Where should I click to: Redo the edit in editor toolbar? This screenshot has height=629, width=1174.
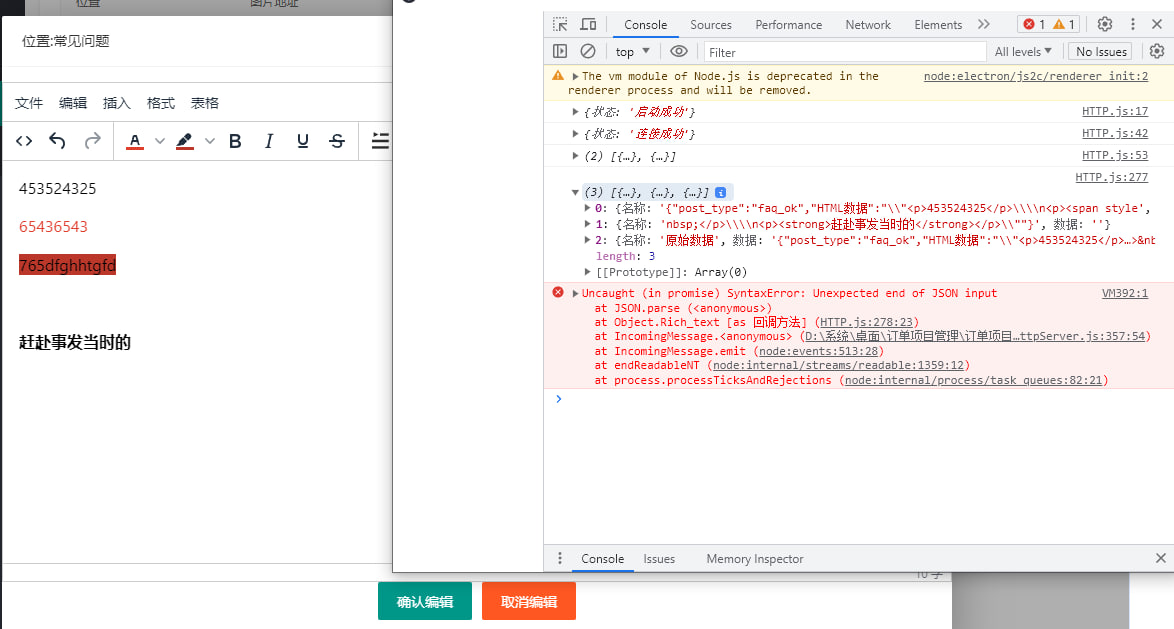pos(92,141)
